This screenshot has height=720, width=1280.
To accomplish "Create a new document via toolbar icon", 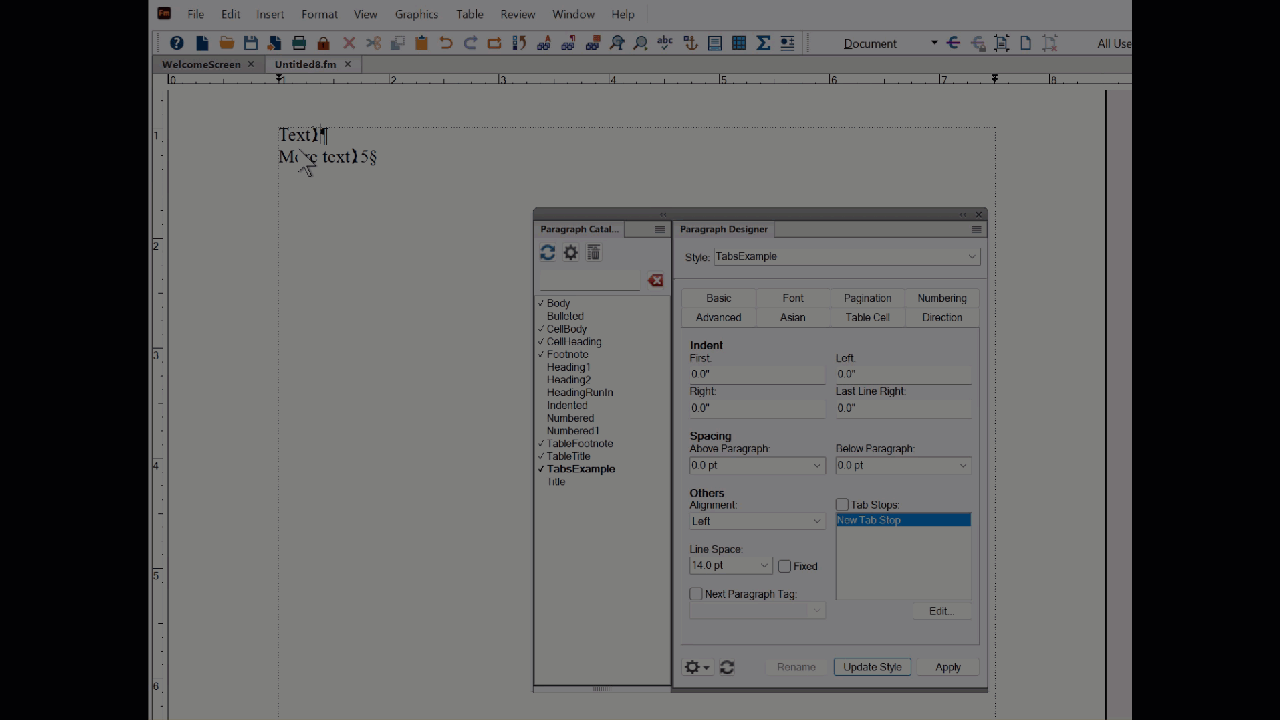I will (x=202, y=43).
